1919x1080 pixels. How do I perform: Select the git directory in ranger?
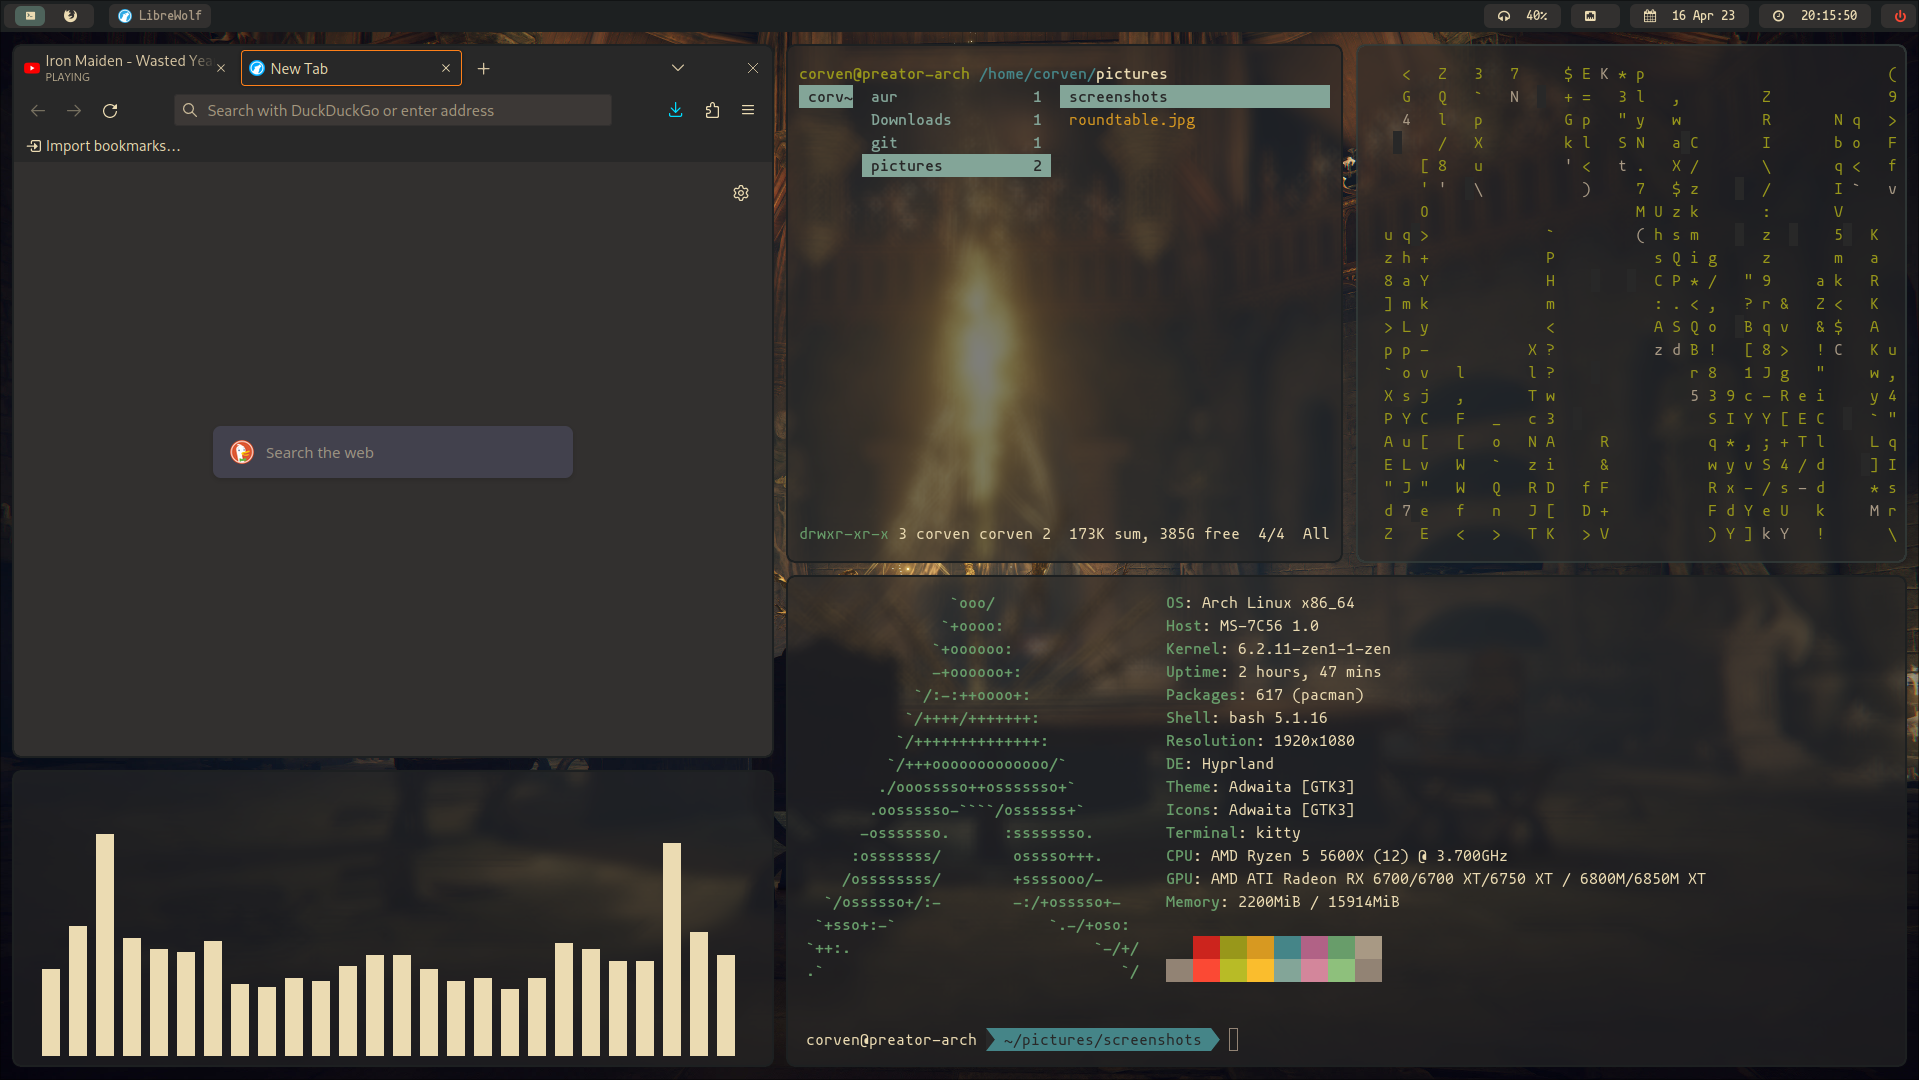click(x=956, y=143)
